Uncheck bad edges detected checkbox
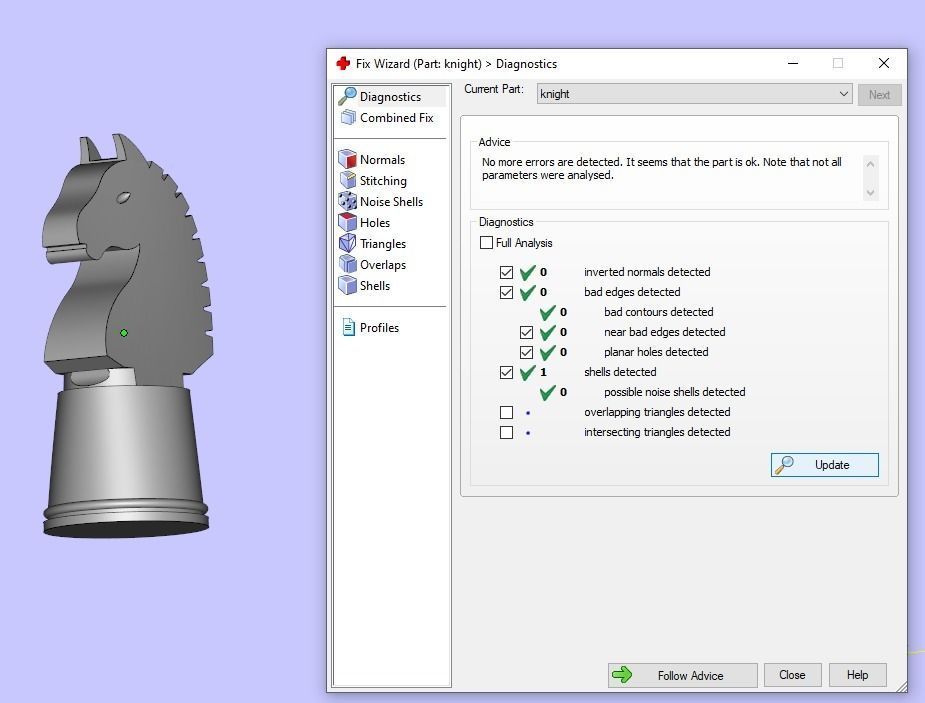This screenshot has width=925, height=703. point(506,293)
